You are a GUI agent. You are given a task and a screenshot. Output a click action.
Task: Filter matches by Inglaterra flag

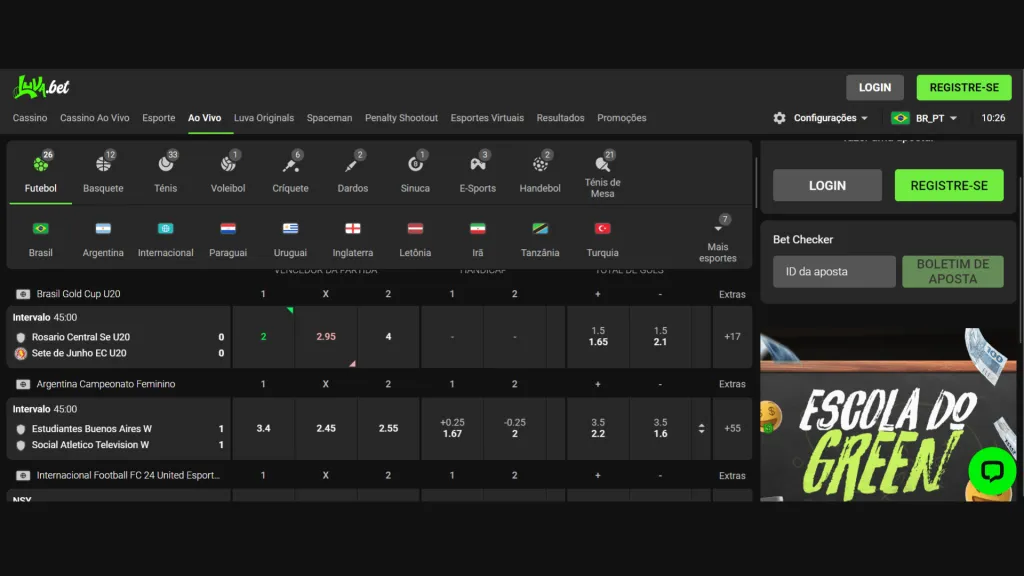click(x=353, y=229)
